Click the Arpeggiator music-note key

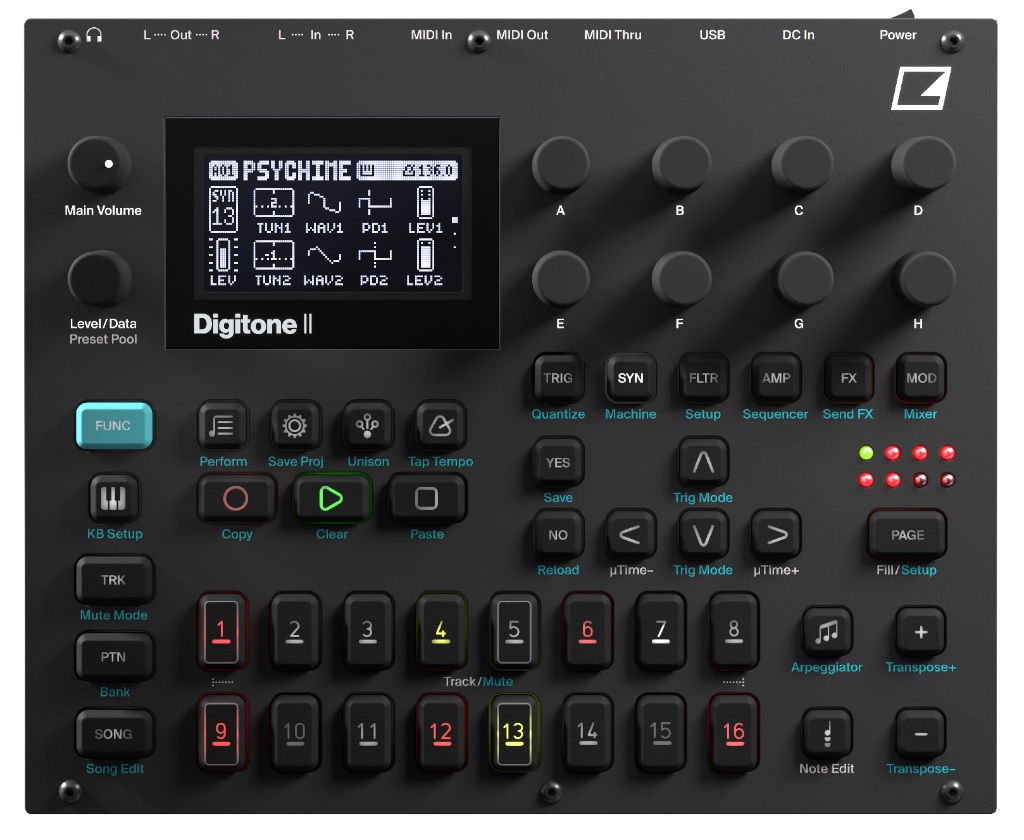[x=827, y=632]
